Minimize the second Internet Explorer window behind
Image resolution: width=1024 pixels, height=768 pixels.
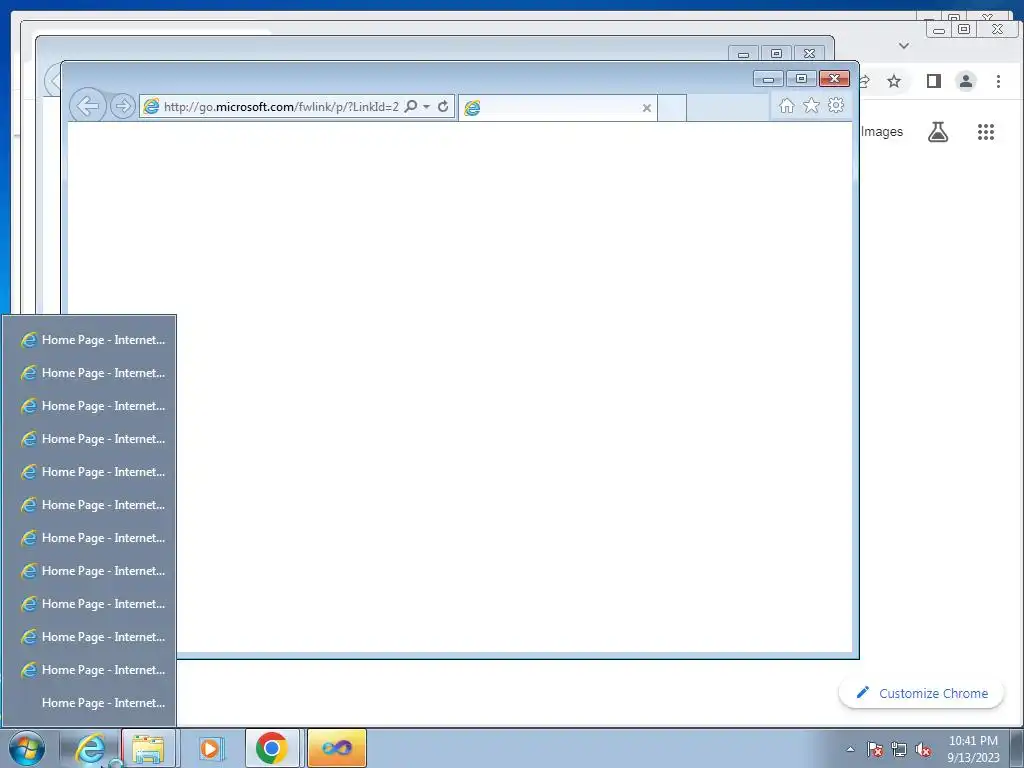point(743,54)
